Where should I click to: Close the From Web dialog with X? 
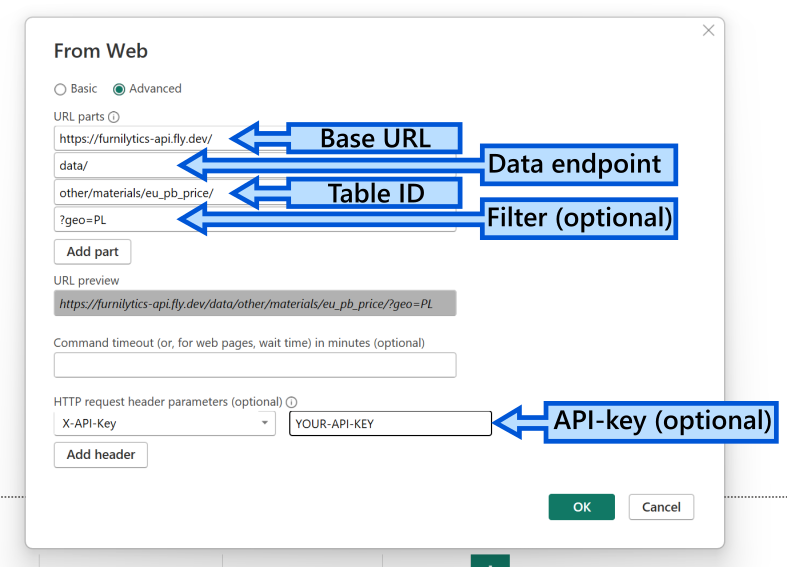[708, 31]
